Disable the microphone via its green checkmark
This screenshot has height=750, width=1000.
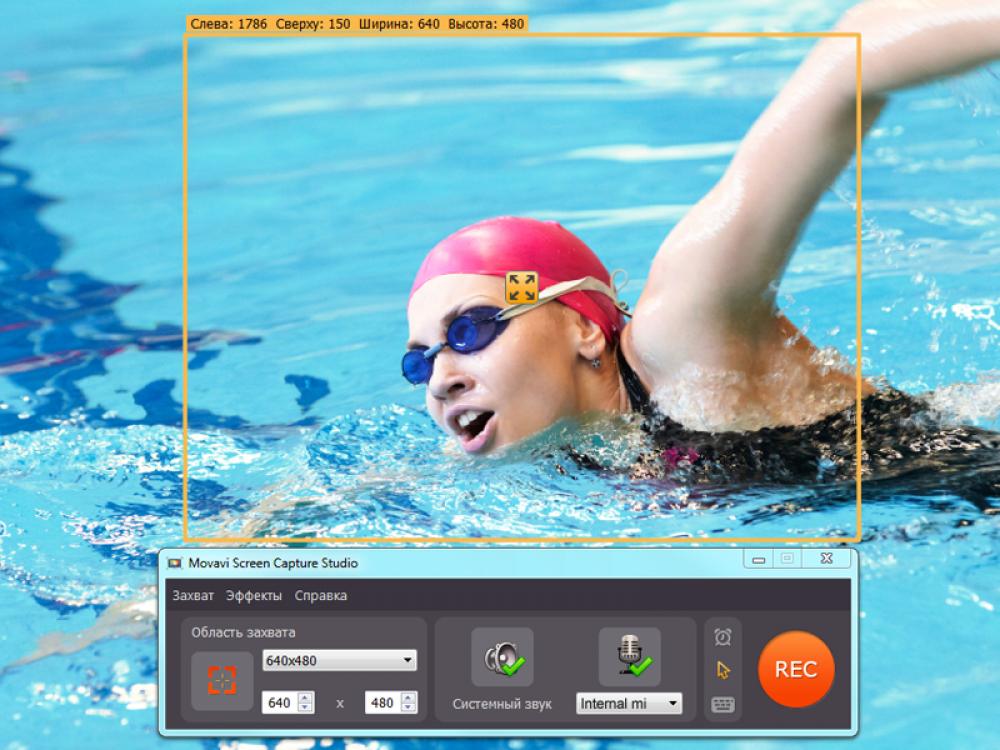point(642,669)
